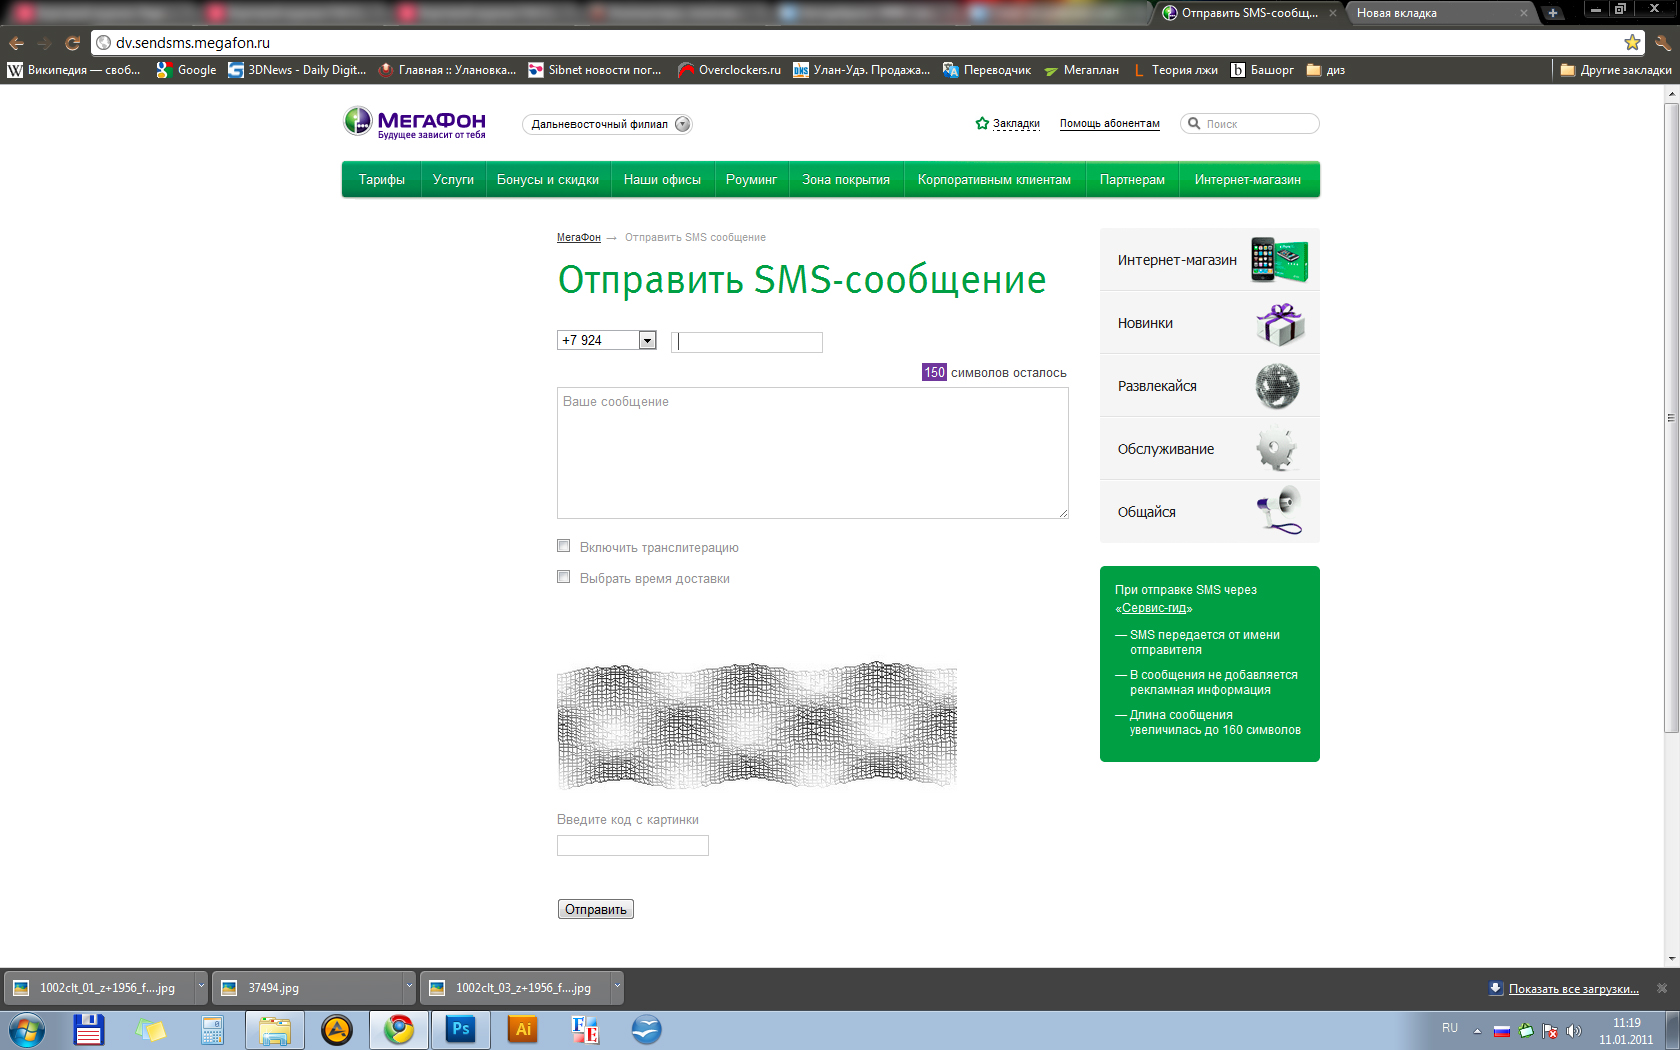Click the gear Обслуживание icon
The image size is (1680, 1050).
(1277, 449)
